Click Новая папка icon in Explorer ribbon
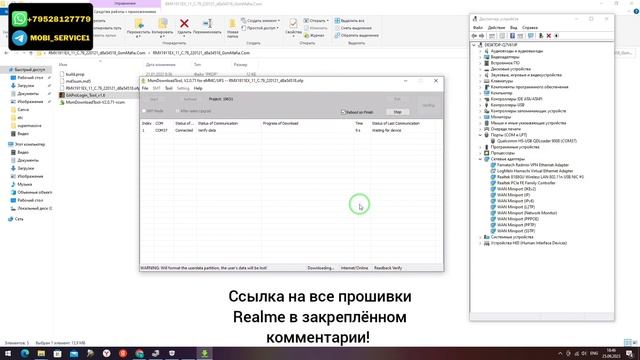 point(233,24)
